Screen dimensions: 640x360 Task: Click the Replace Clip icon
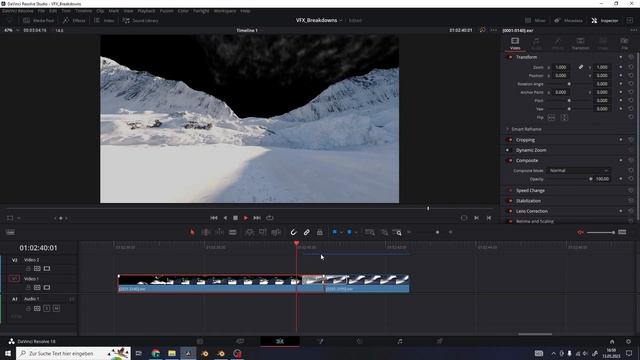click(x=276, y=232)
